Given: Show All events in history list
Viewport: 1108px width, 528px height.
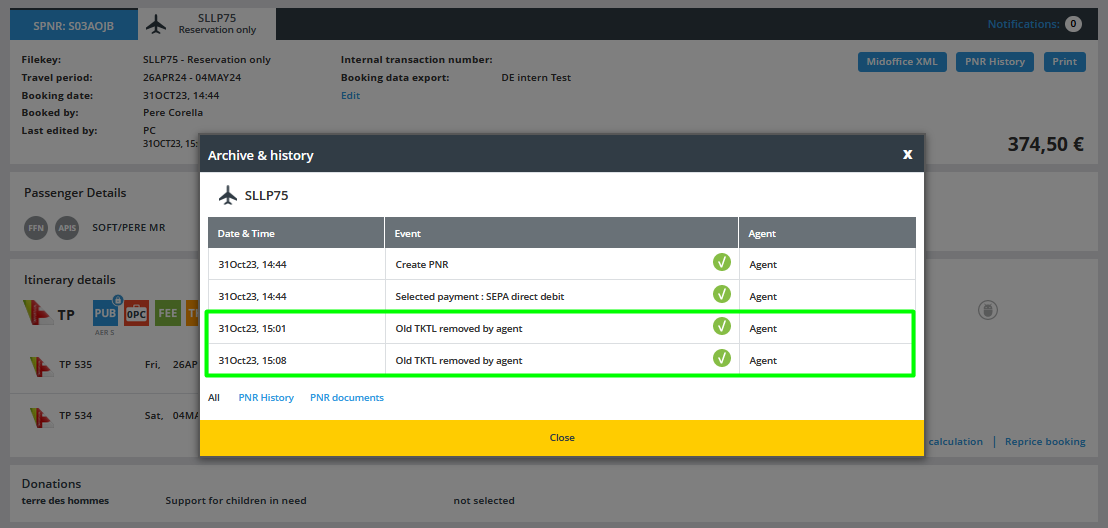Looking at the screenshot, I should pyautogui.click(x=214, y=397).
